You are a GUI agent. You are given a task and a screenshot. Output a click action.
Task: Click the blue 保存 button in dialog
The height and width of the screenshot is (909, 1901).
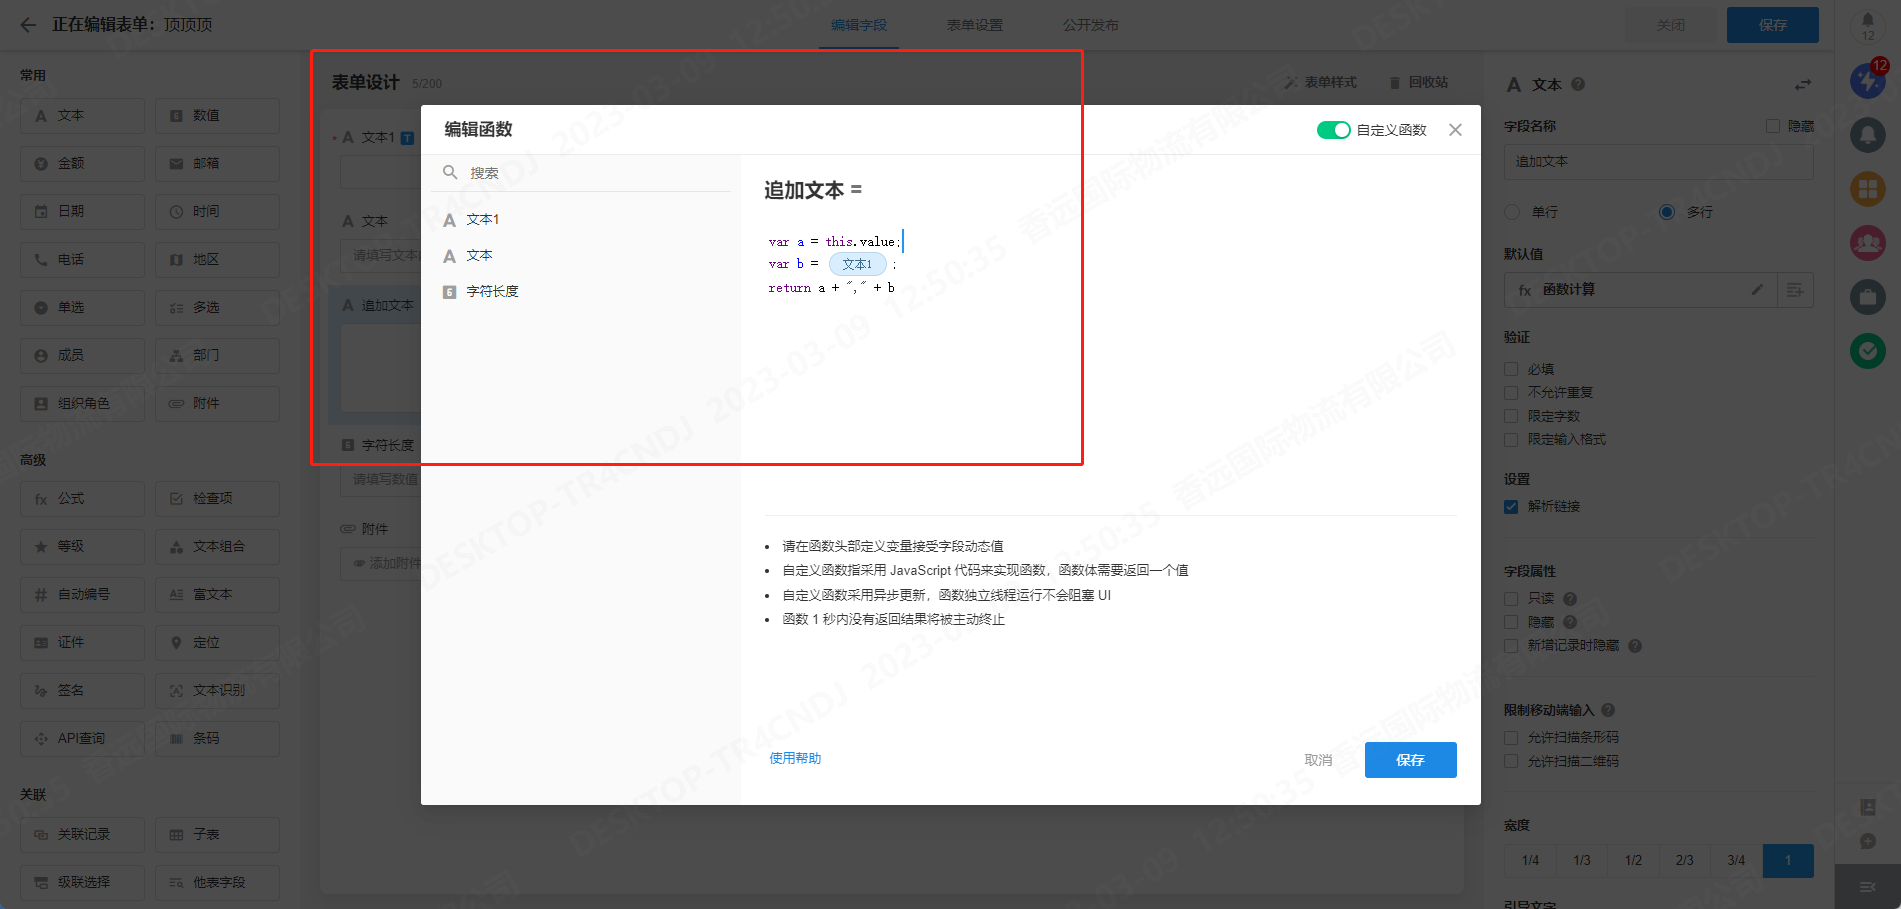[x=1410, y=760]
